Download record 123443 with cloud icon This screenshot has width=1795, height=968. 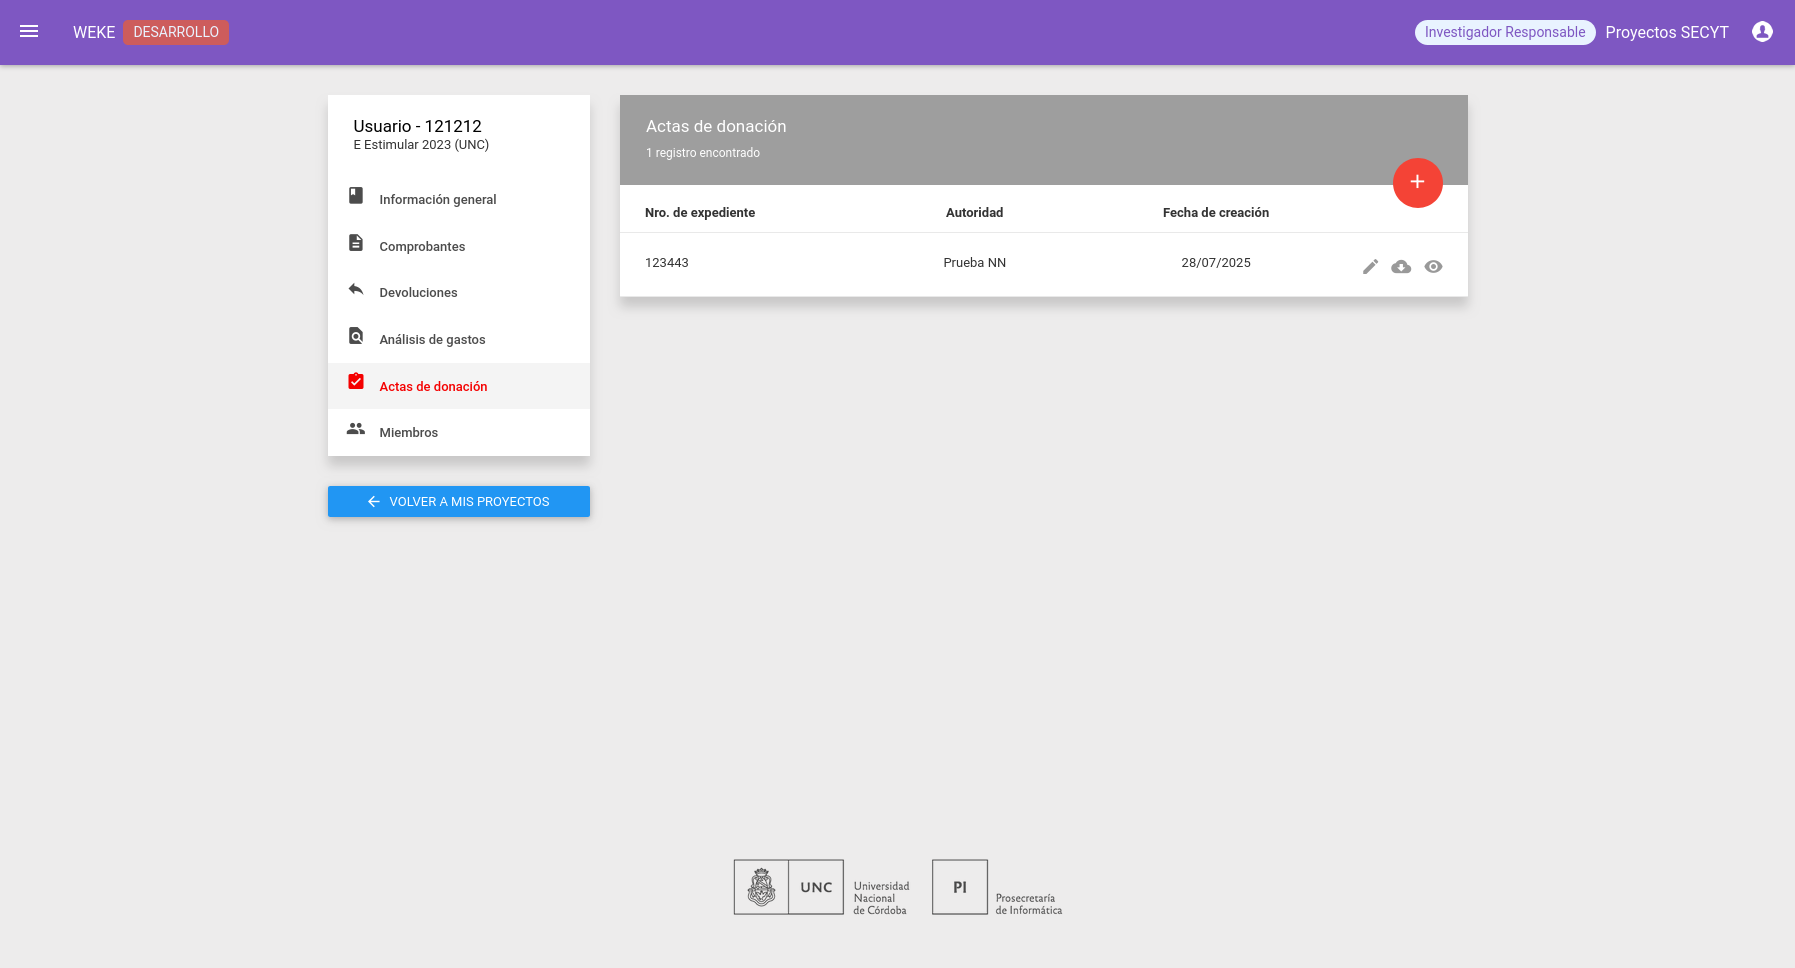[1401, 266]
